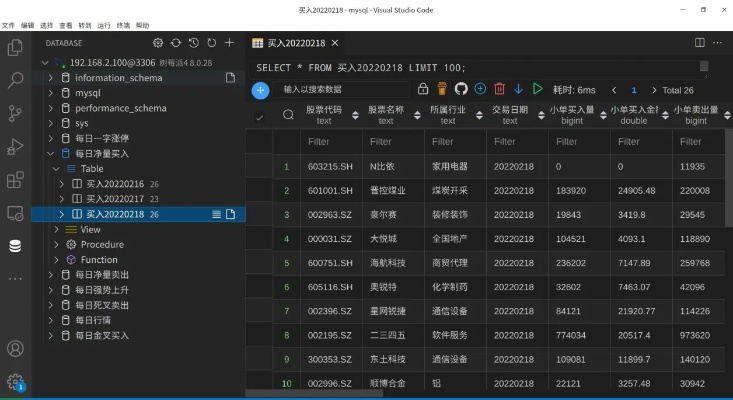Open the 查看 menu
The image size is (733, 400).
66,25
